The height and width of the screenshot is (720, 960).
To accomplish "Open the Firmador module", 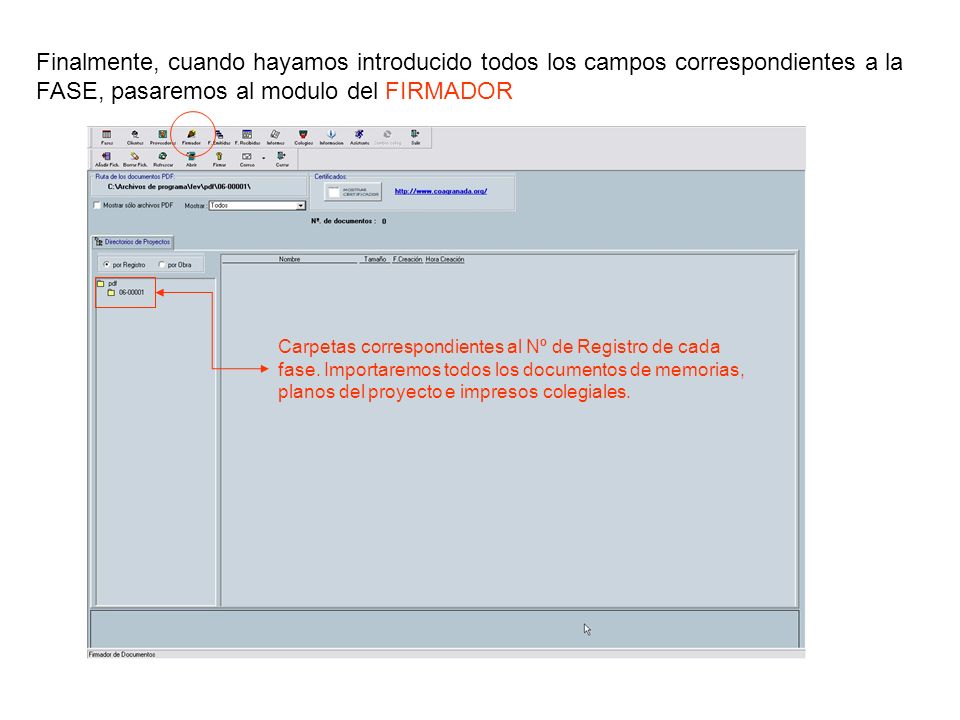I will [x=191, y=137].
